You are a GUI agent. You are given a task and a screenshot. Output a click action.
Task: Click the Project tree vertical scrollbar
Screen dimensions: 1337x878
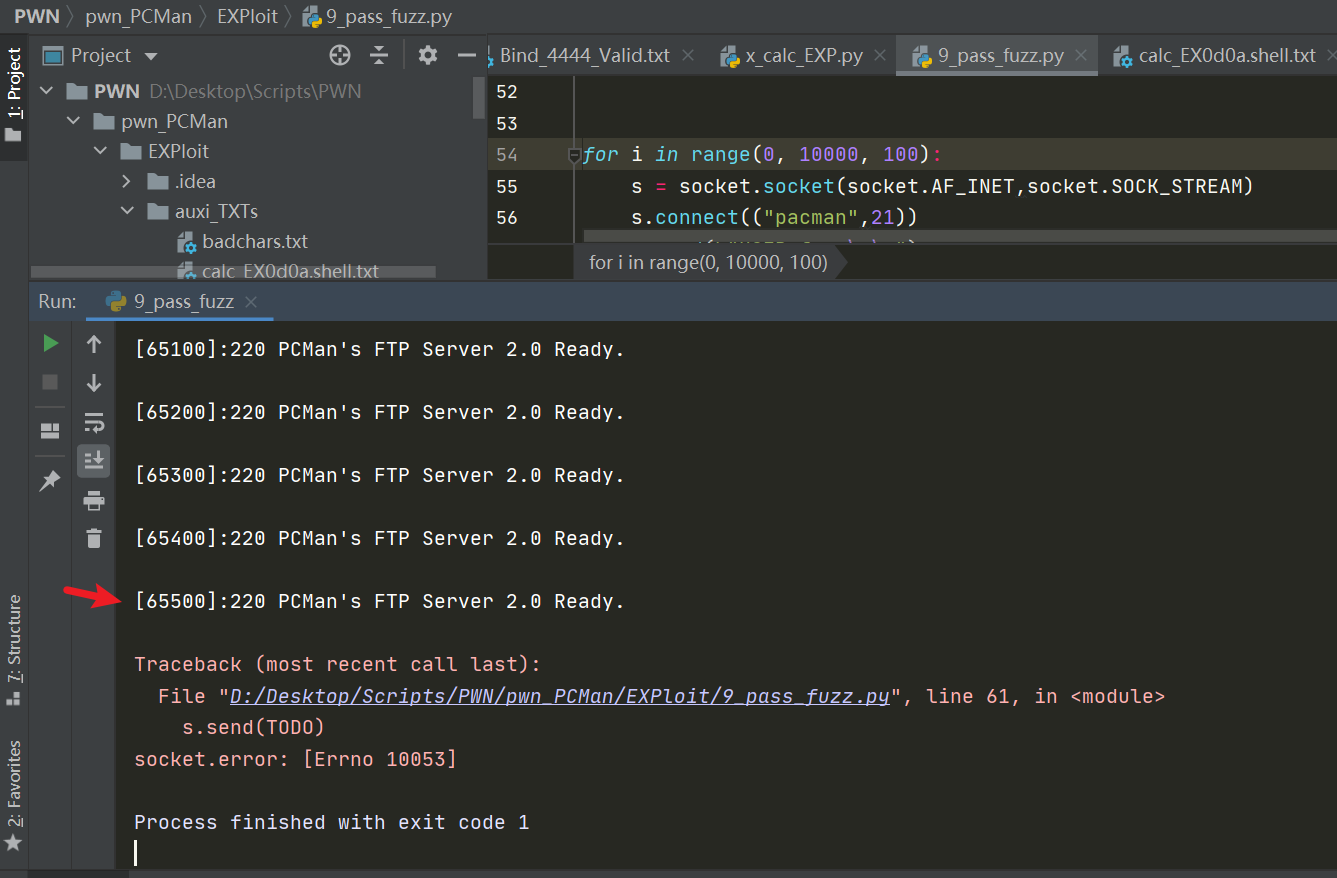click(480, 99)
